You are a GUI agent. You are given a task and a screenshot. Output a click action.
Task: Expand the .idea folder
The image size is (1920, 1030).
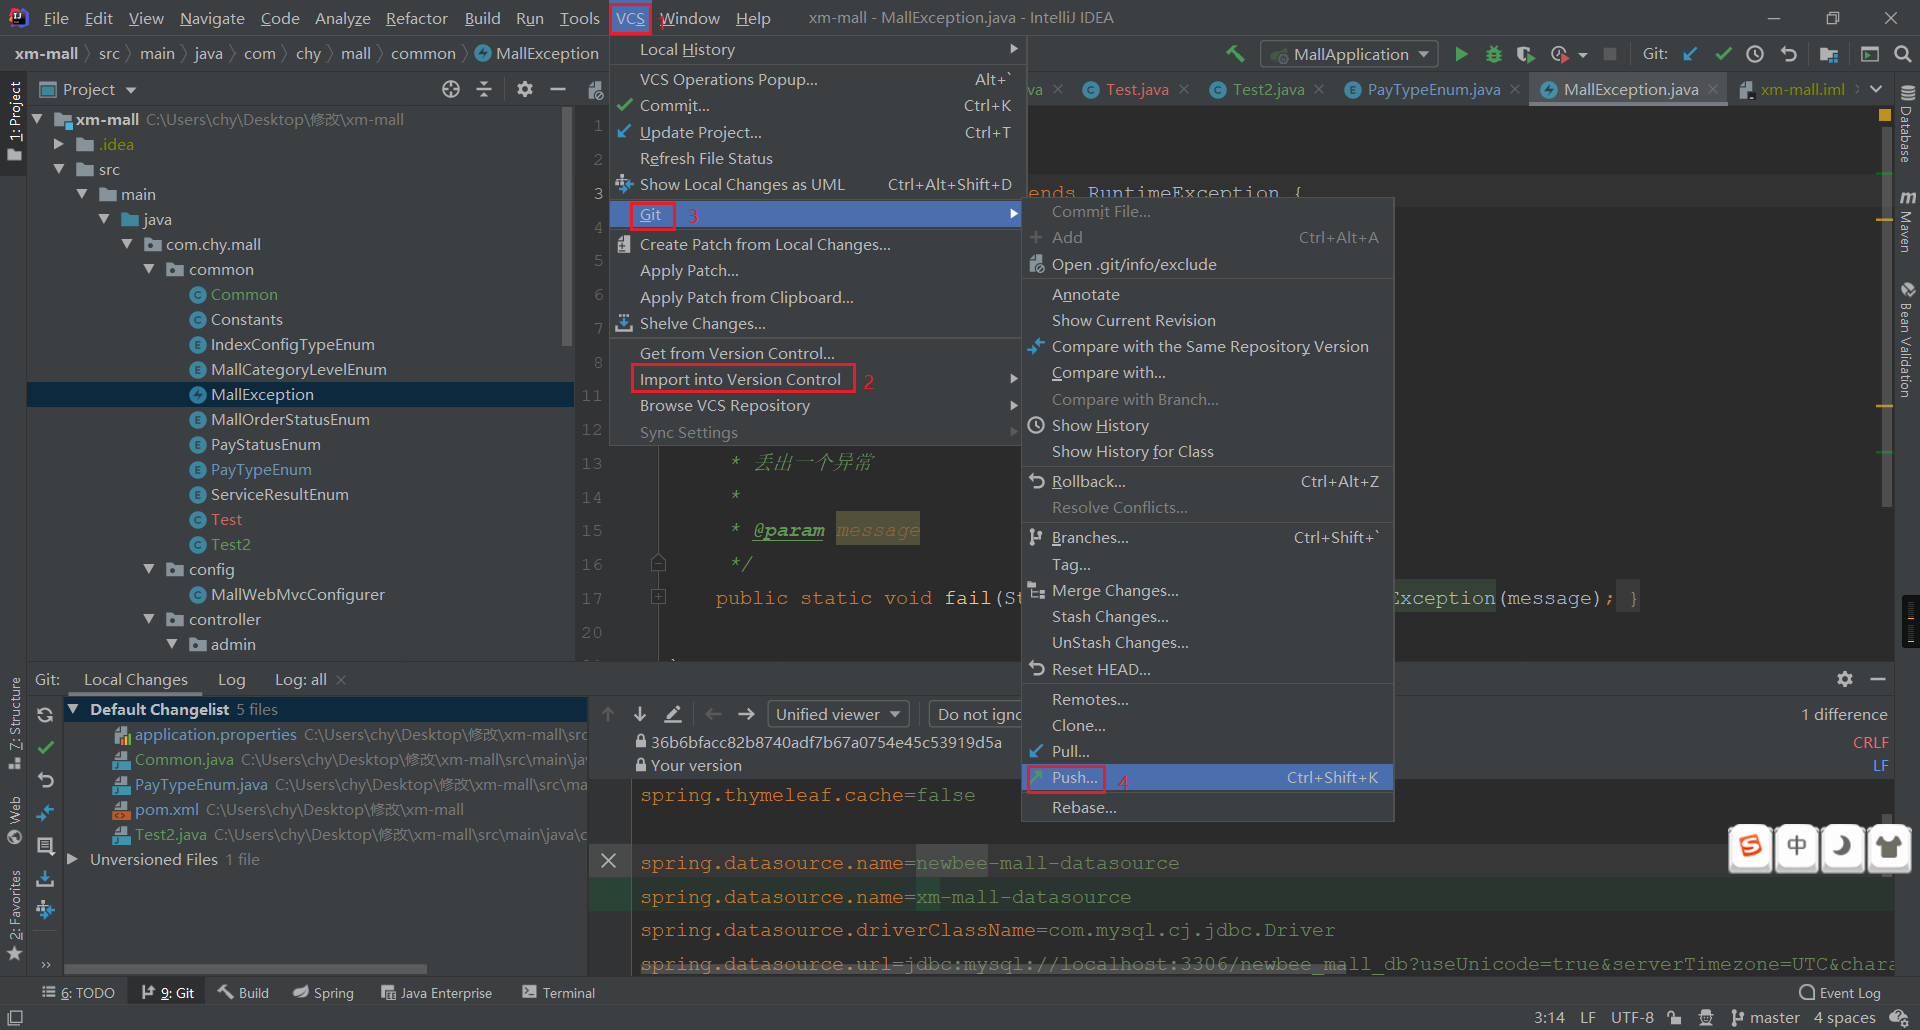point(59,144)
